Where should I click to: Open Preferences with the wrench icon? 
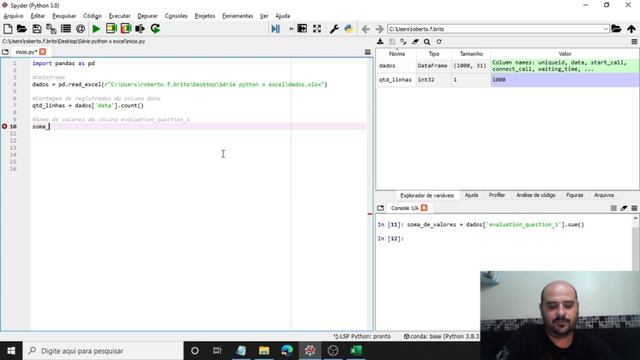click(334, 29)
